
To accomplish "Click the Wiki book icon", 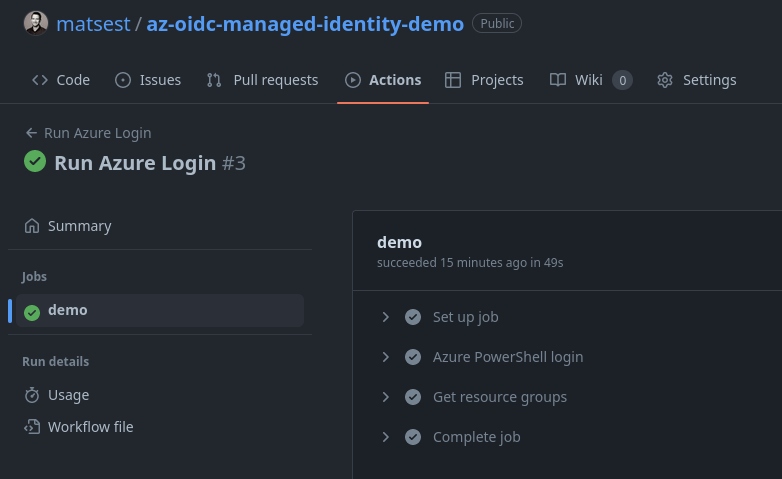I will [558, 80].
